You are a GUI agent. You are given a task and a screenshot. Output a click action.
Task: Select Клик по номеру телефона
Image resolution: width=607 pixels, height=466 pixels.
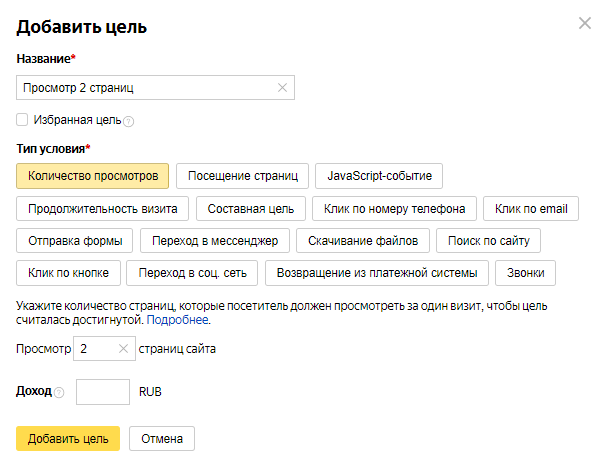(394, 209)
